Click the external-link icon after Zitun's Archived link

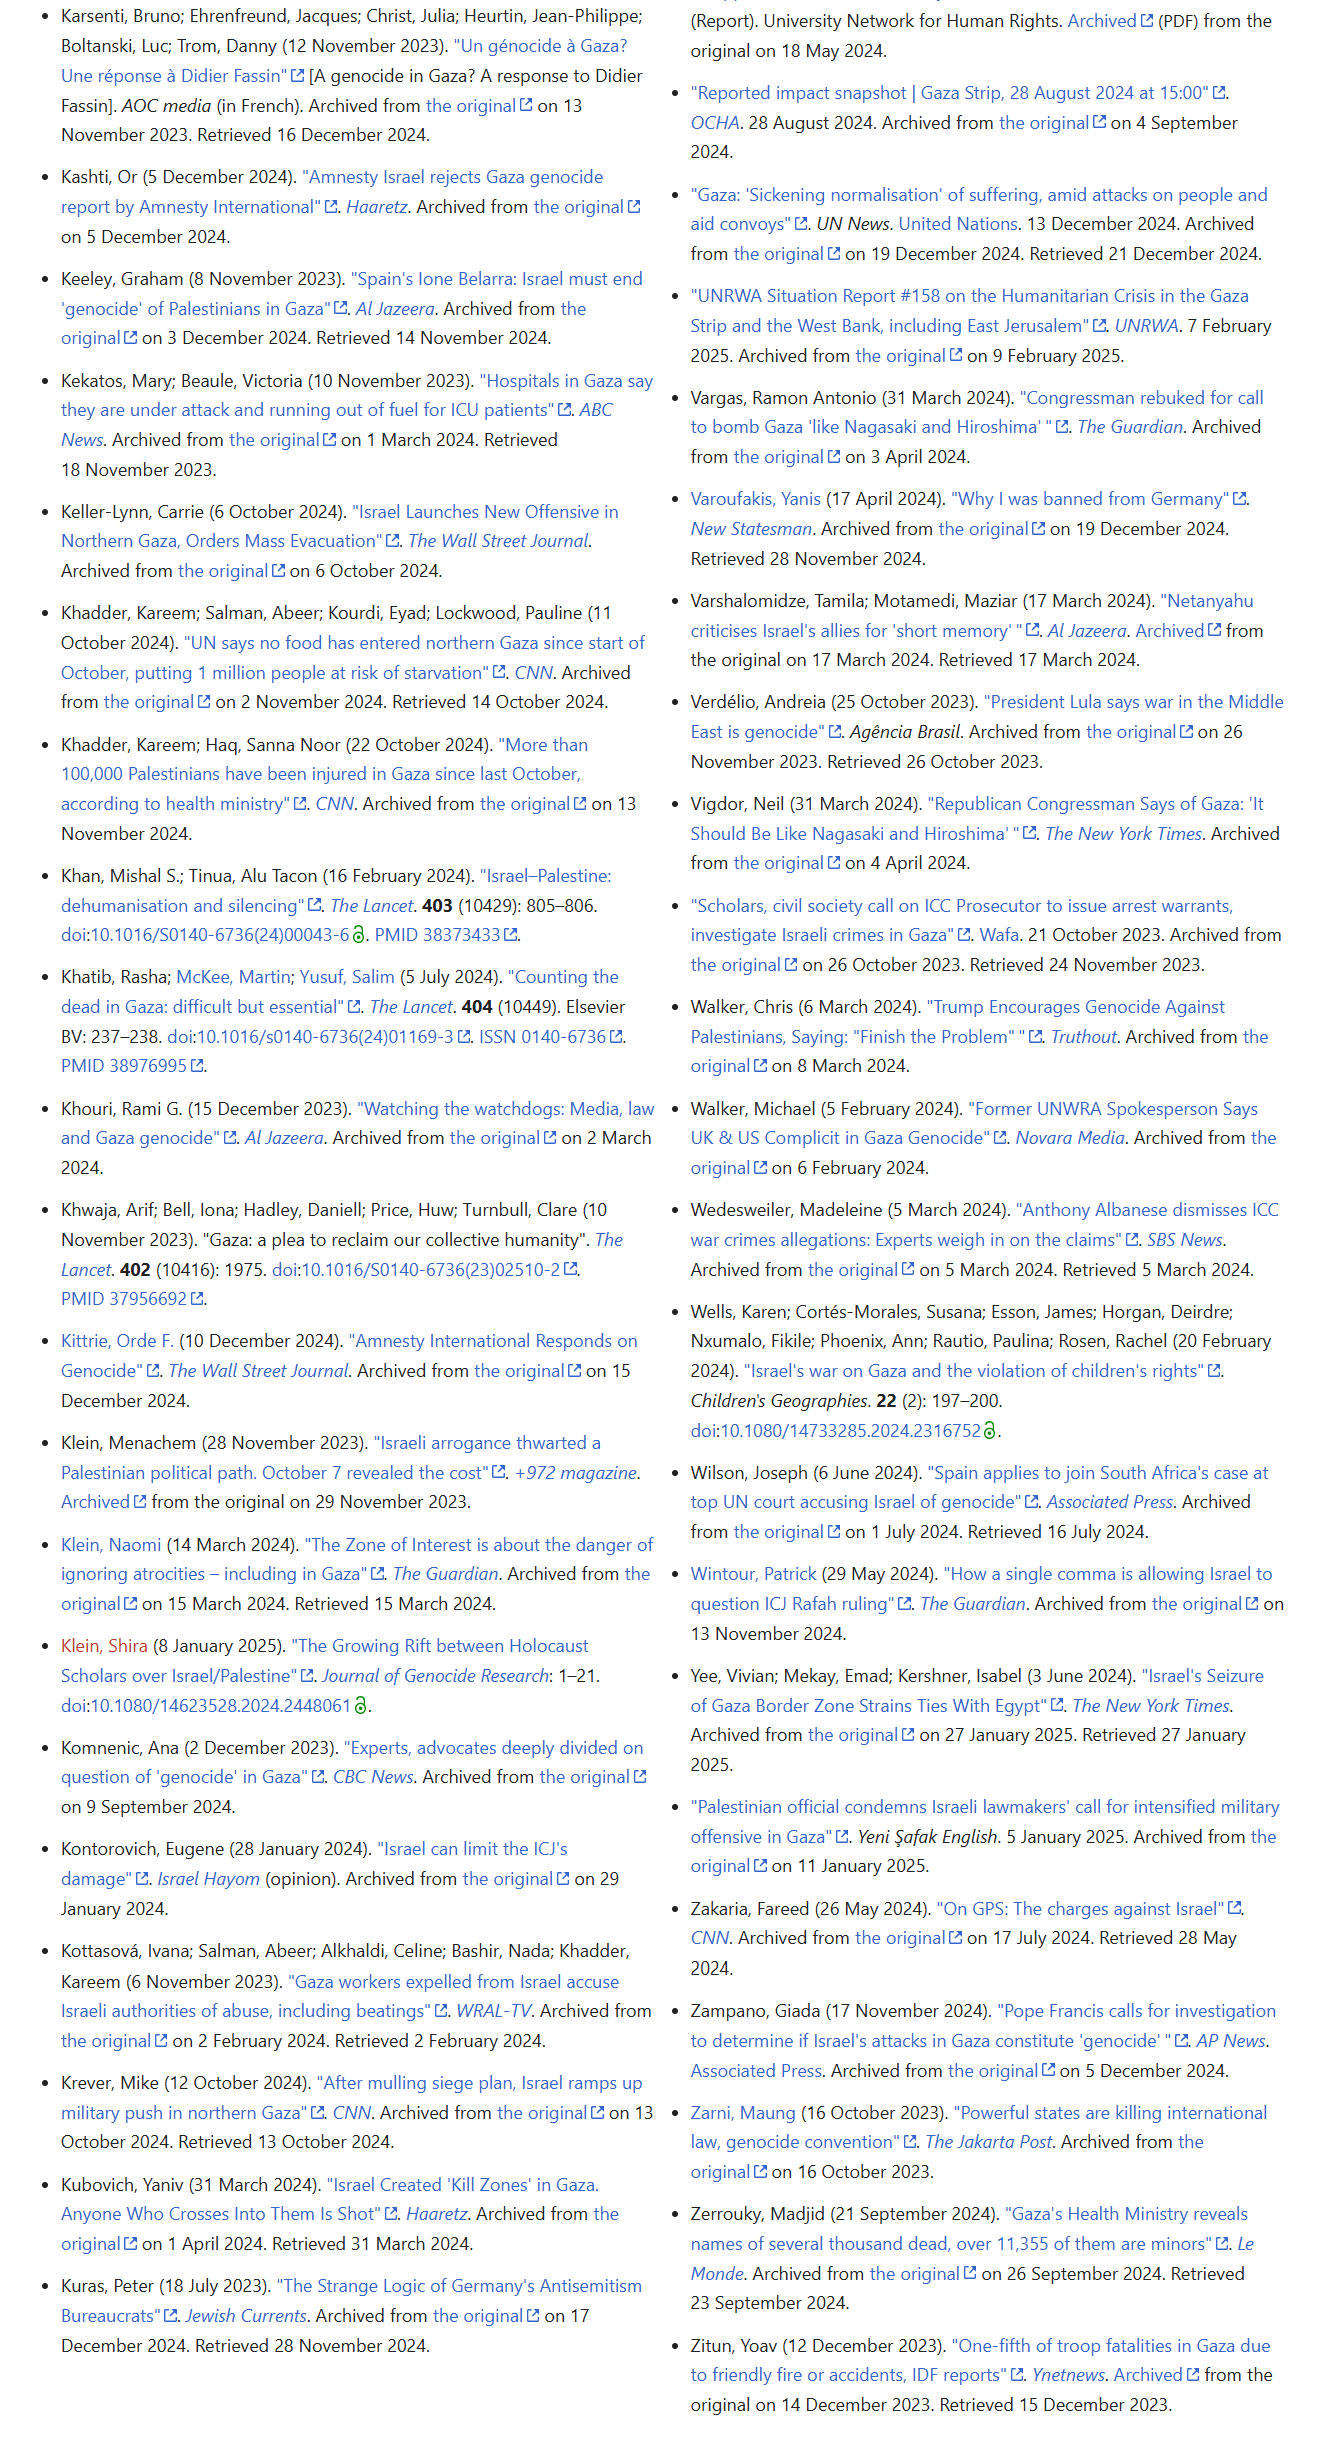tap(1192, 2375)
